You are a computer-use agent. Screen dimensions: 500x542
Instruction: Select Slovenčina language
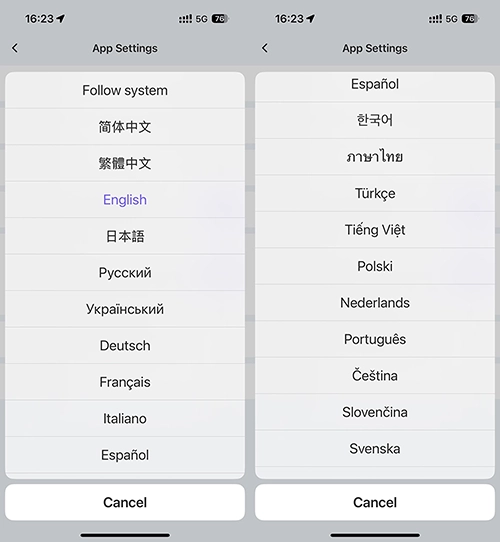375,412
